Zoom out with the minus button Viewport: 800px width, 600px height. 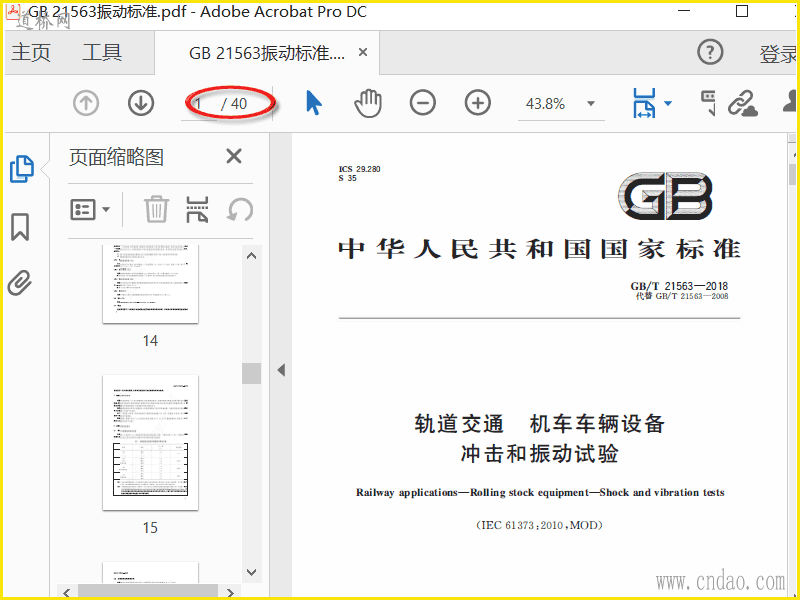pyautogui.click(x=422, y=103)
